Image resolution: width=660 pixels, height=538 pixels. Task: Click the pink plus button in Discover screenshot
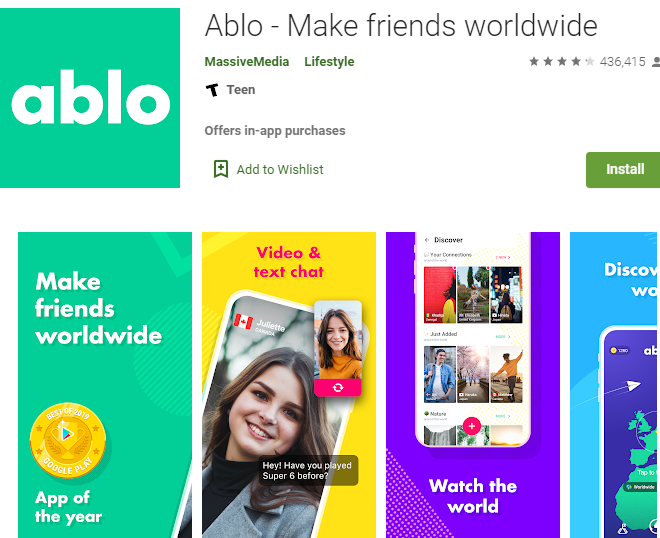tap(472, 426)
